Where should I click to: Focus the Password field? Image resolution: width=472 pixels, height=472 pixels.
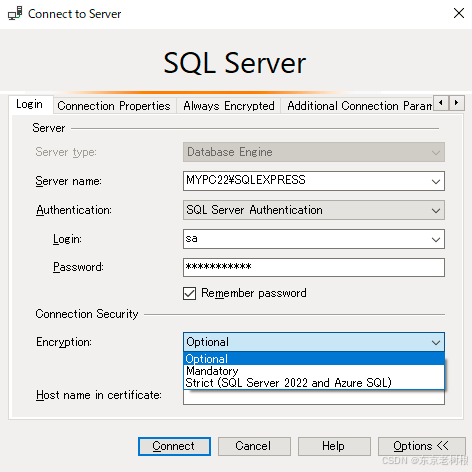[314, 267]
